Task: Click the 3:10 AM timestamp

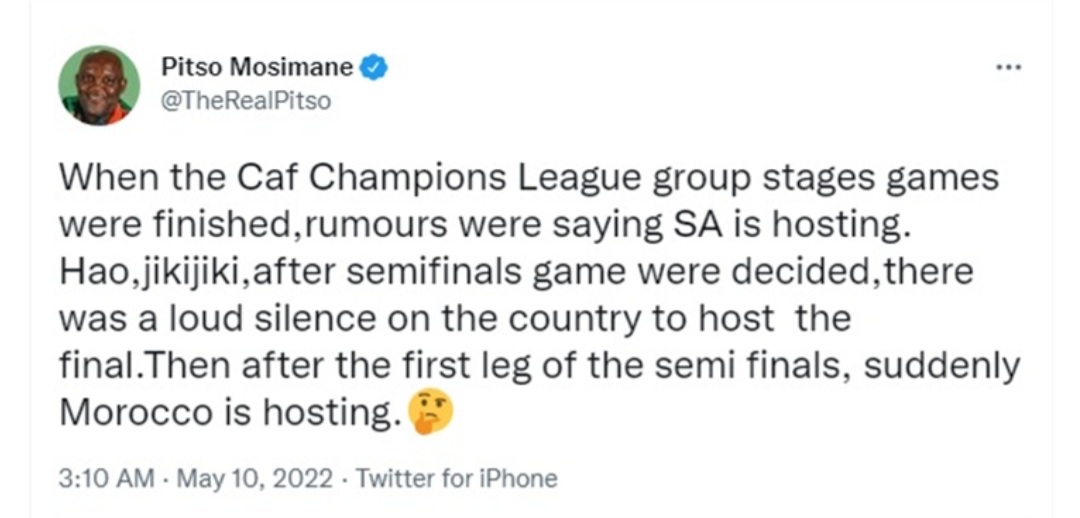Action: point(107,479)
